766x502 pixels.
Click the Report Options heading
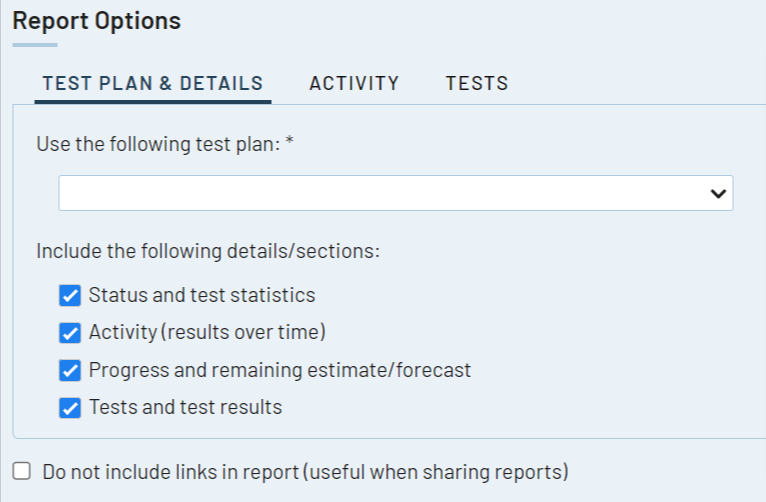point(97,21)
